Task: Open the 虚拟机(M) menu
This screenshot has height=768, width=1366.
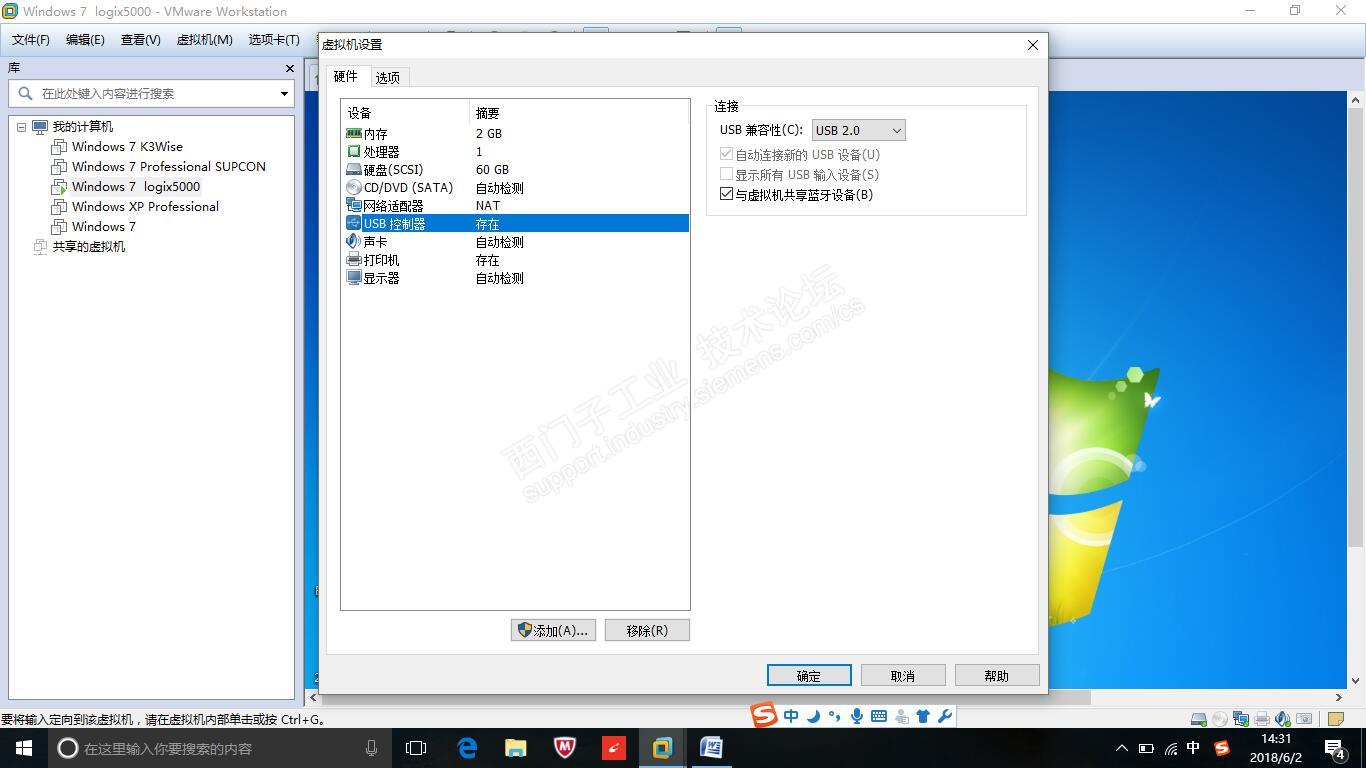Action: pyautogui.click(x=204, y=40)
